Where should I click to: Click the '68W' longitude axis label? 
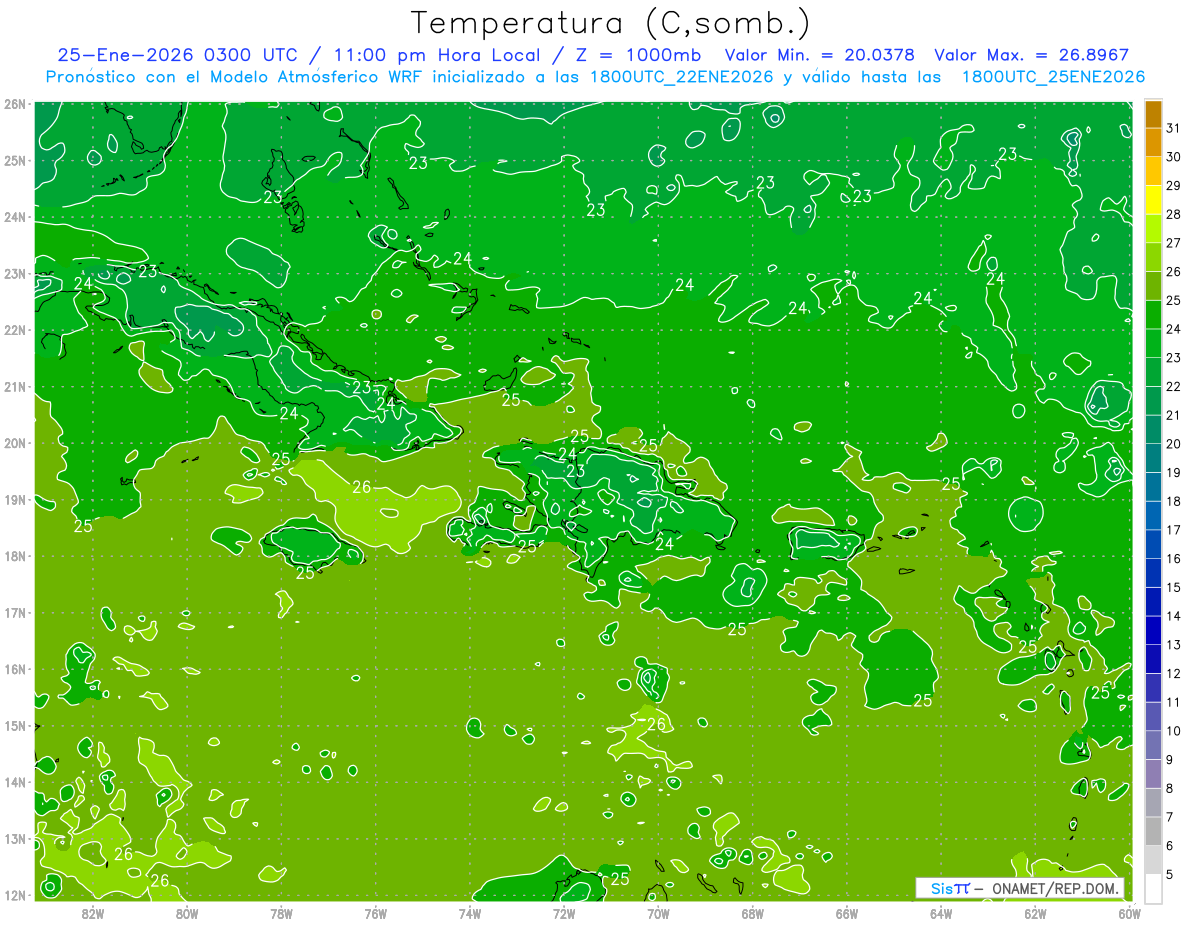(752, 913)
